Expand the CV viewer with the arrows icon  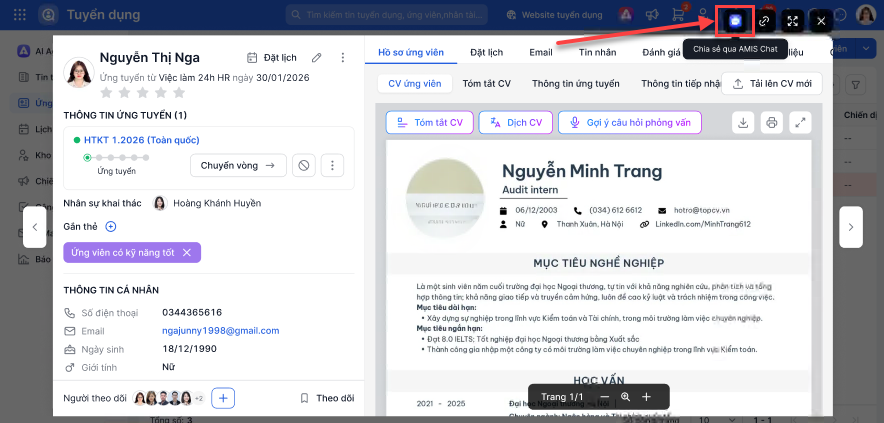point(800,122)
